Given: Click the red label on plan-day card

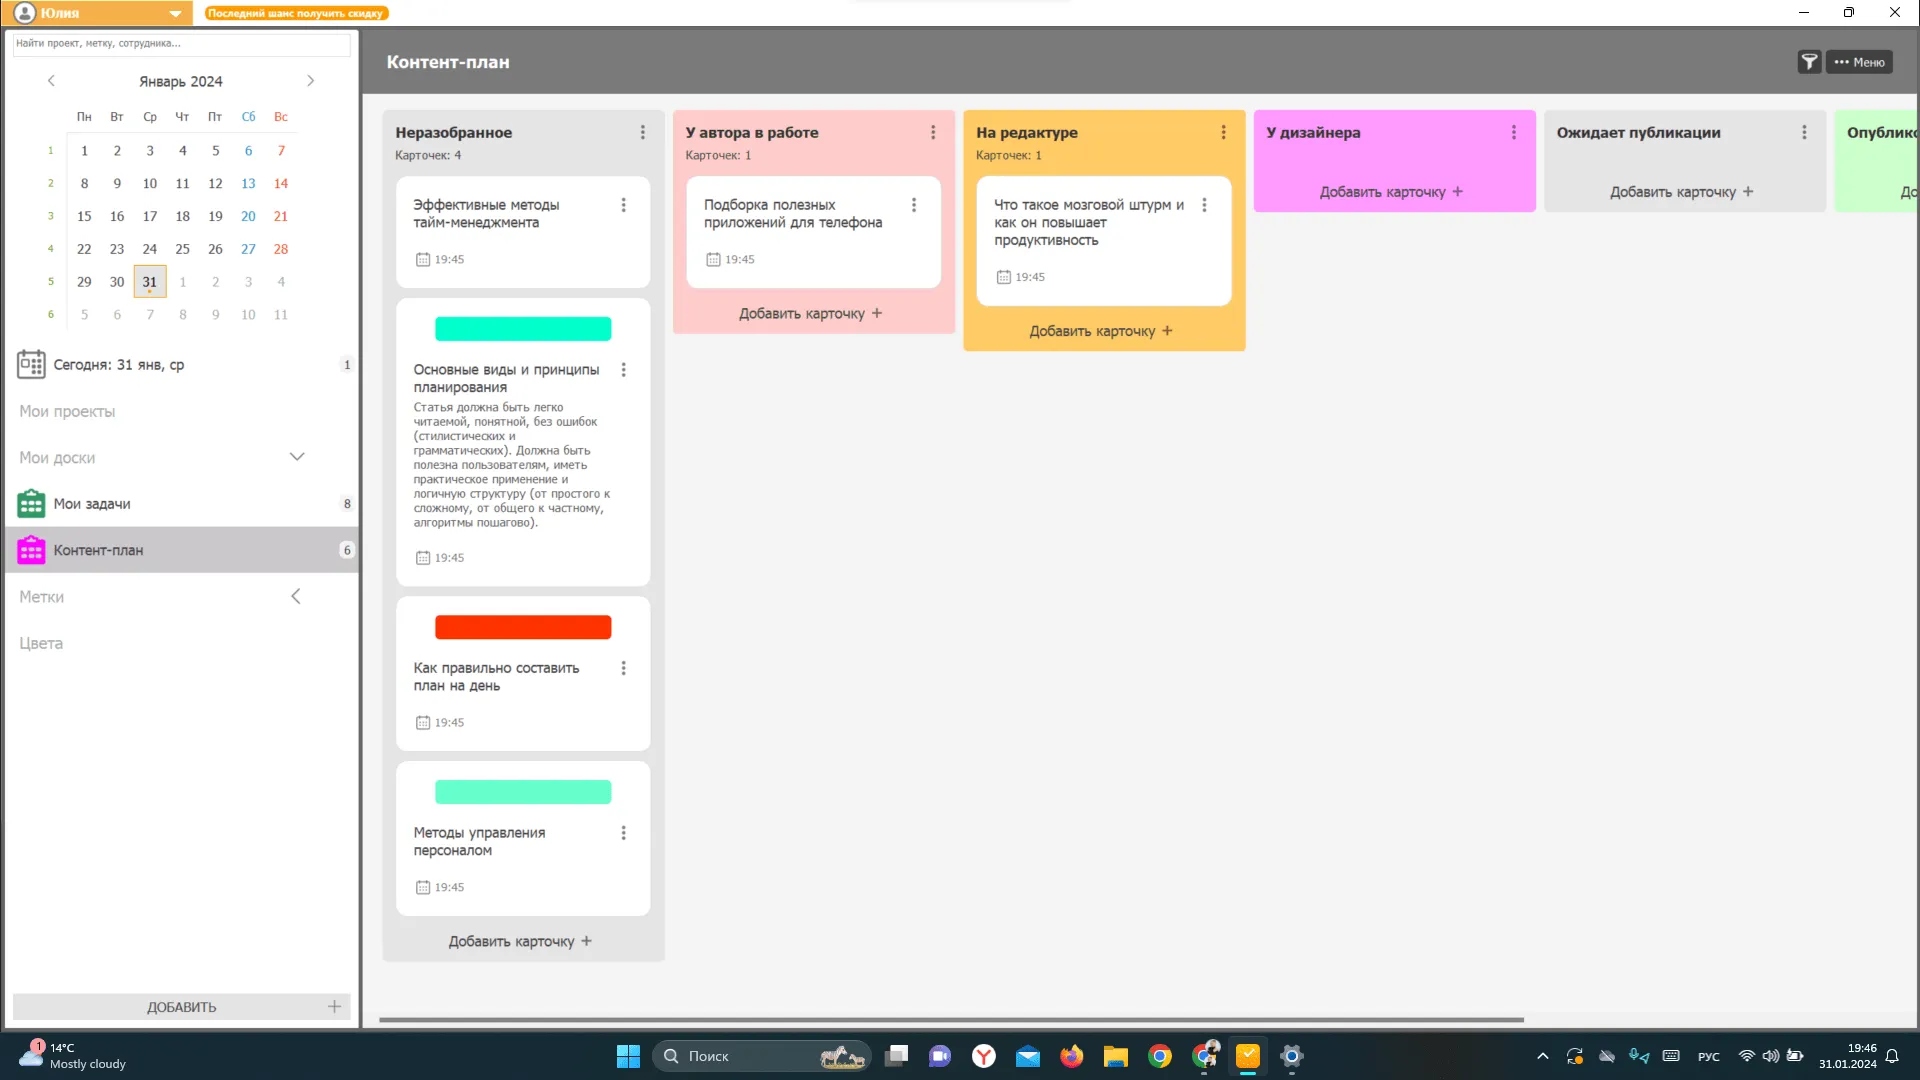Looking at the screenshot, I should pos(523,627).
